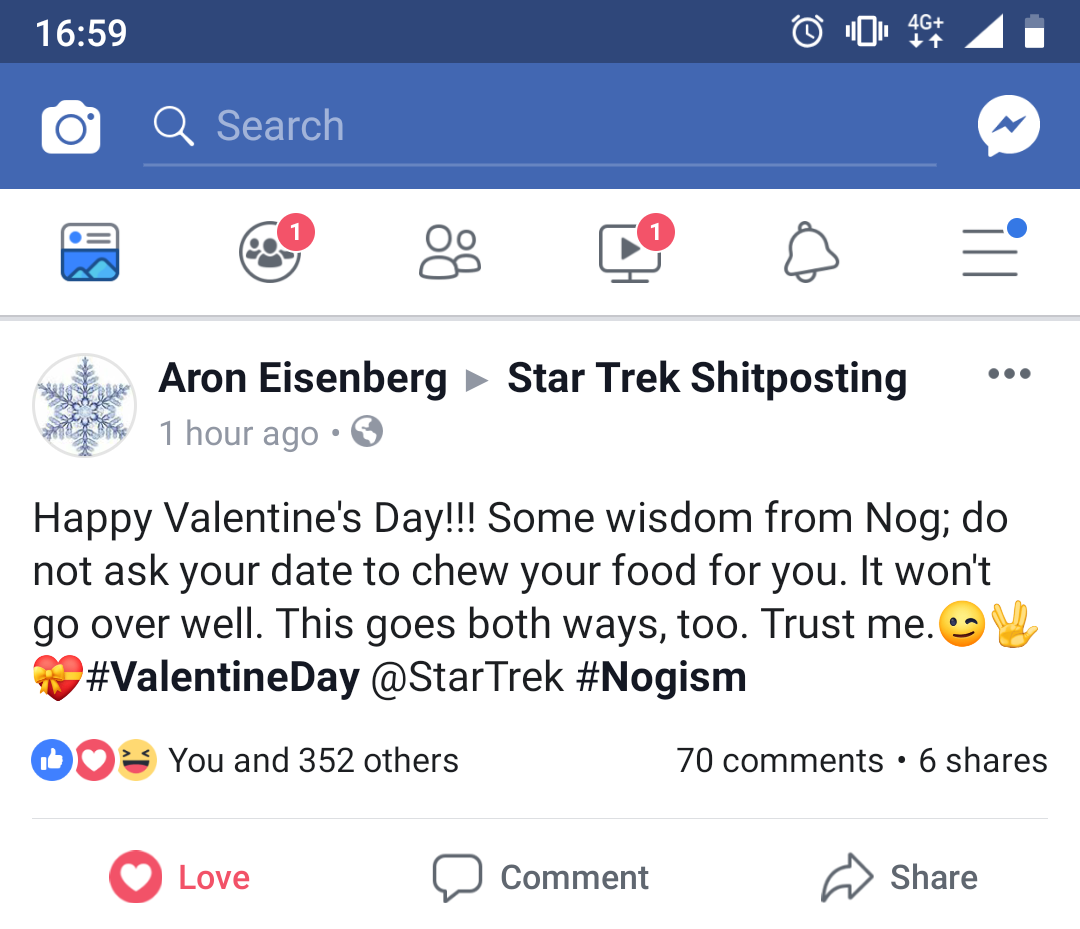Open the Notifications bell icon
This screenshot has width=1080, height=929.
click(x=811, y=252)
